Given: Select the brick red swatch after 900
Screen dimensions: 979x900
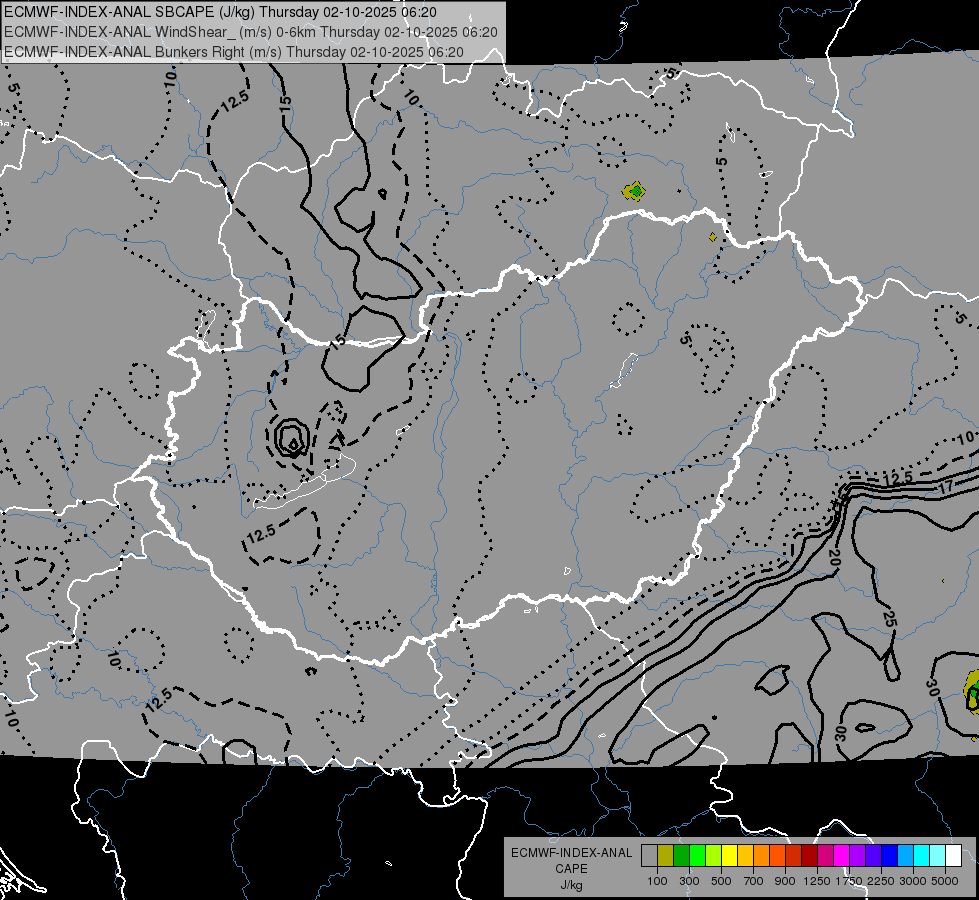Looking at the screenshot, I should click(794, 855).
